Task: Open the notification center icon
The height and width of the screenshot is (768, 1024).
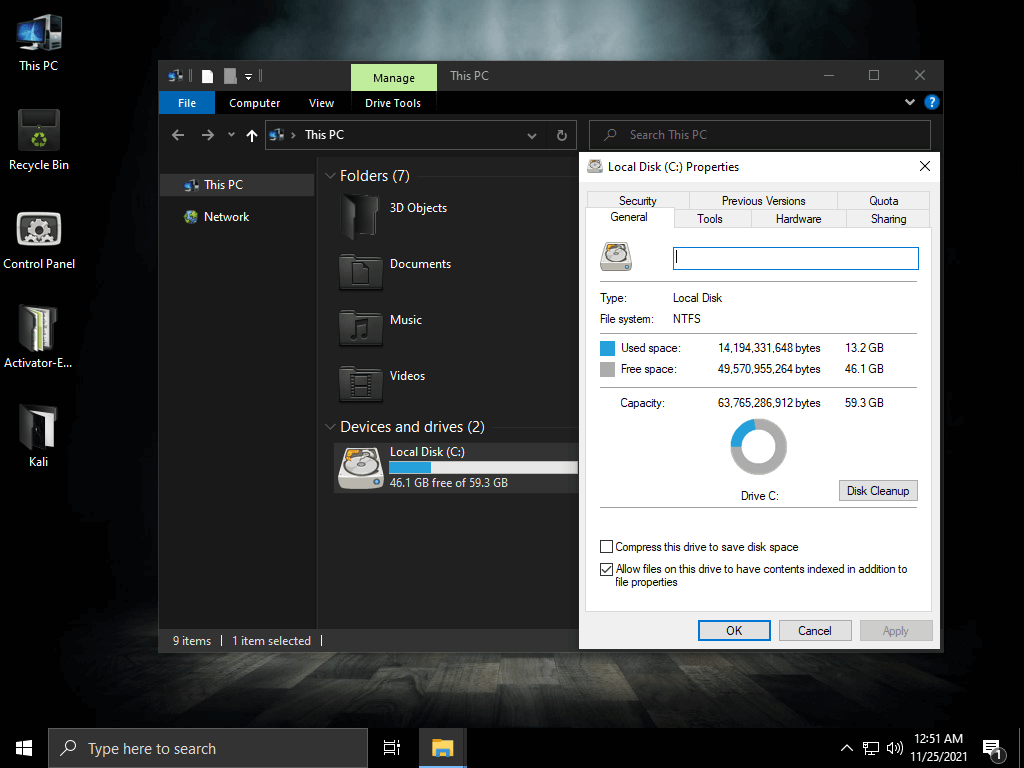Action: [x=993, y=748]
